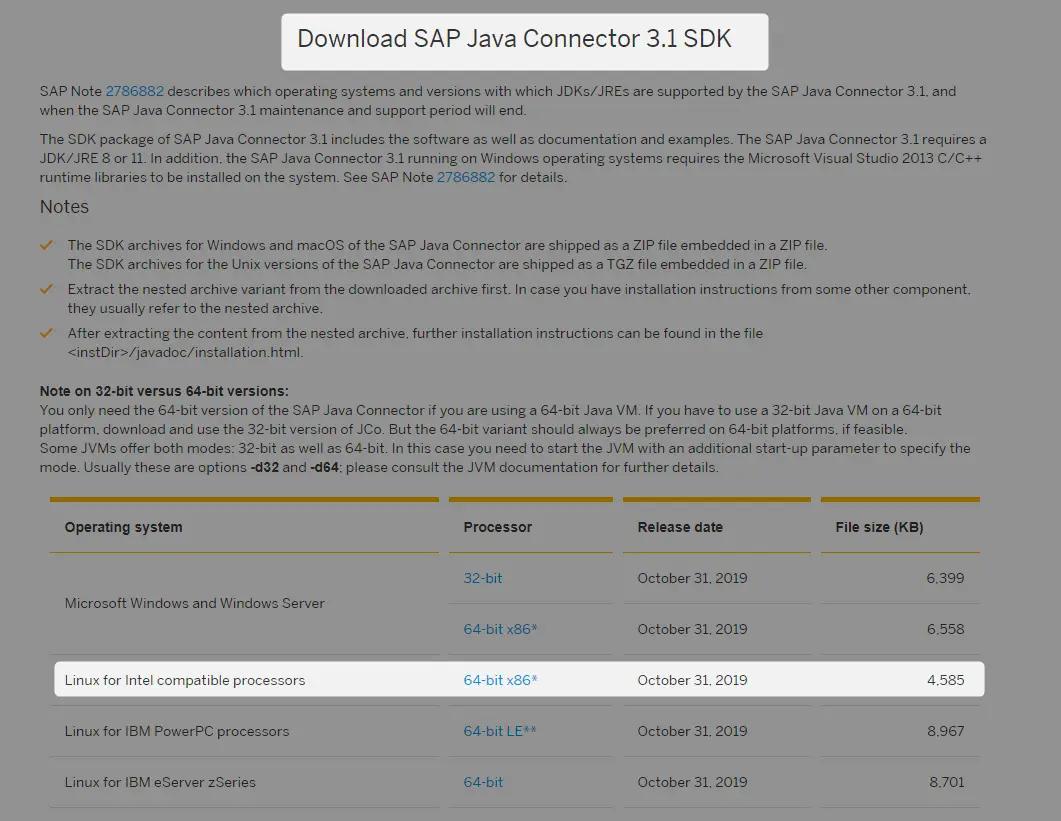Click the 'Release date' column header
1061x821 pixels.
(x=680, y=527)
